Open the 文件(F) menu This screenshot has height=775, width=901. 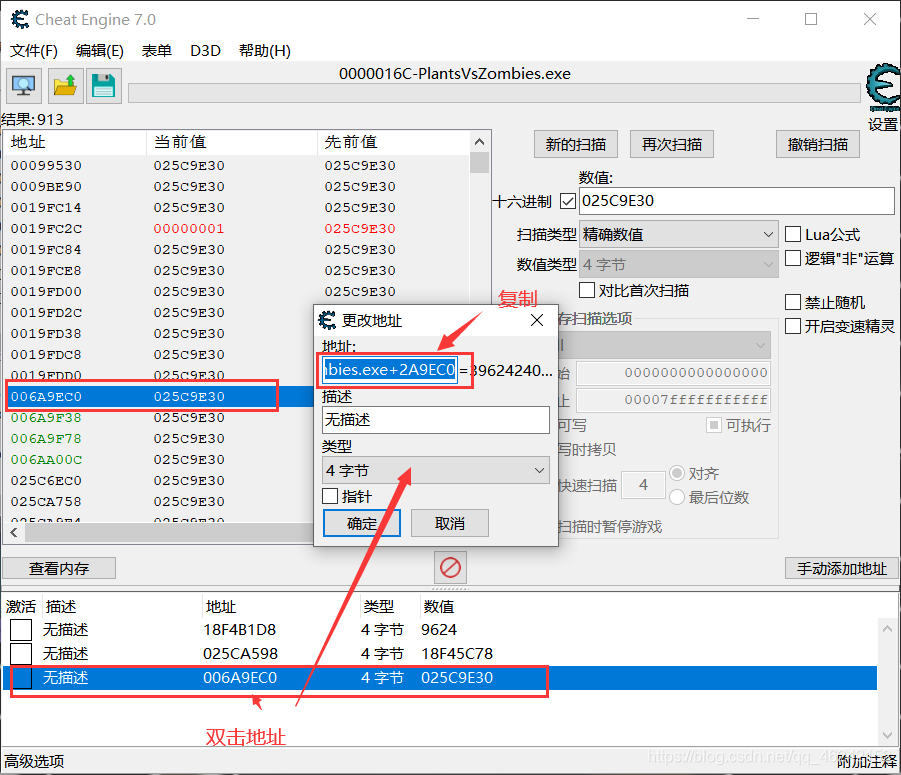[34, 51]
